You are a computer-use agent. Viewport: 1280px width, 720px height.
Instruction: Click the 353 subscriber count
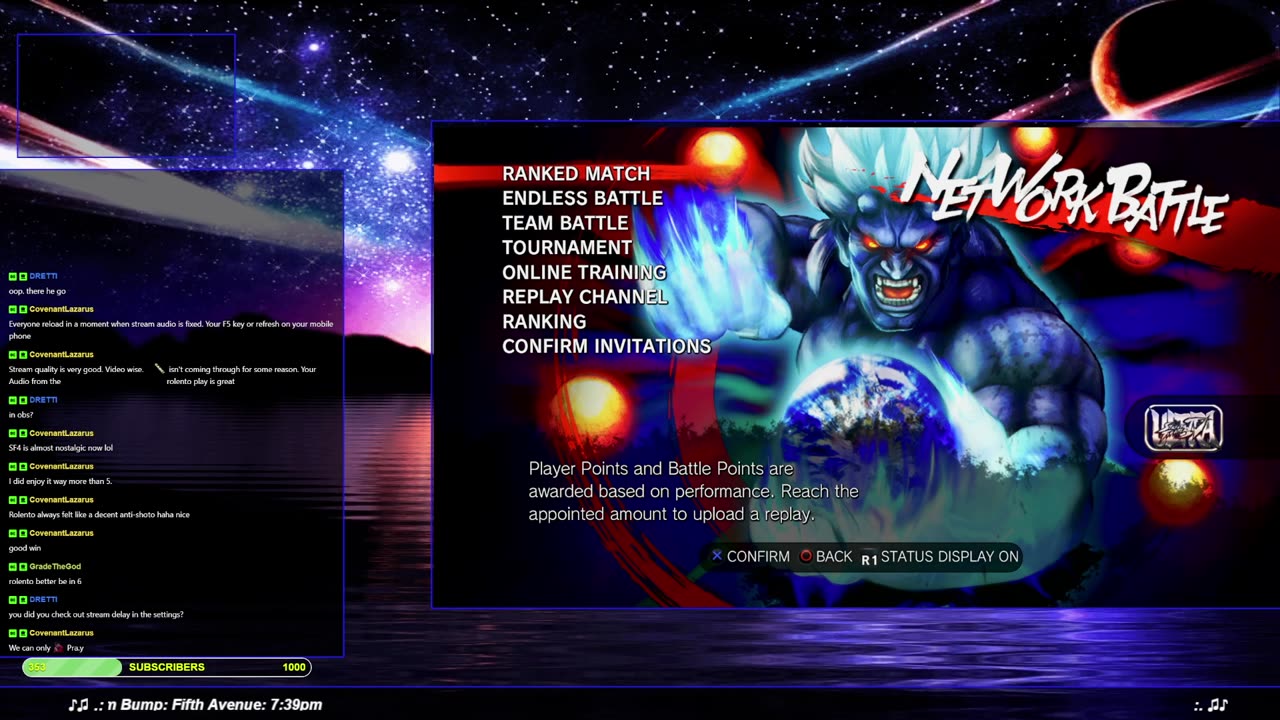pos(37,667)
